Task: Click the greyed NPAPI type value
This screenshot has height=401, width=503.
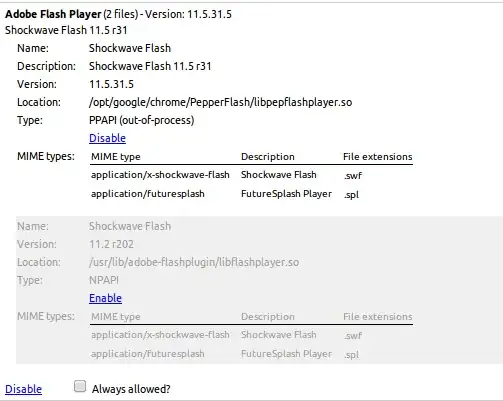Action: pos(104,280)
